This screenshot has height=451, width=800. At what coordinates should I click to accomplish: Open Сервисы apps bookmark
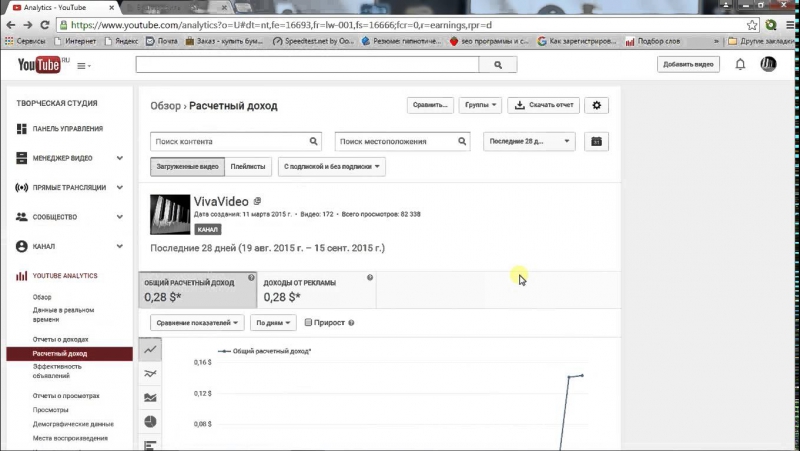(25, 41)
